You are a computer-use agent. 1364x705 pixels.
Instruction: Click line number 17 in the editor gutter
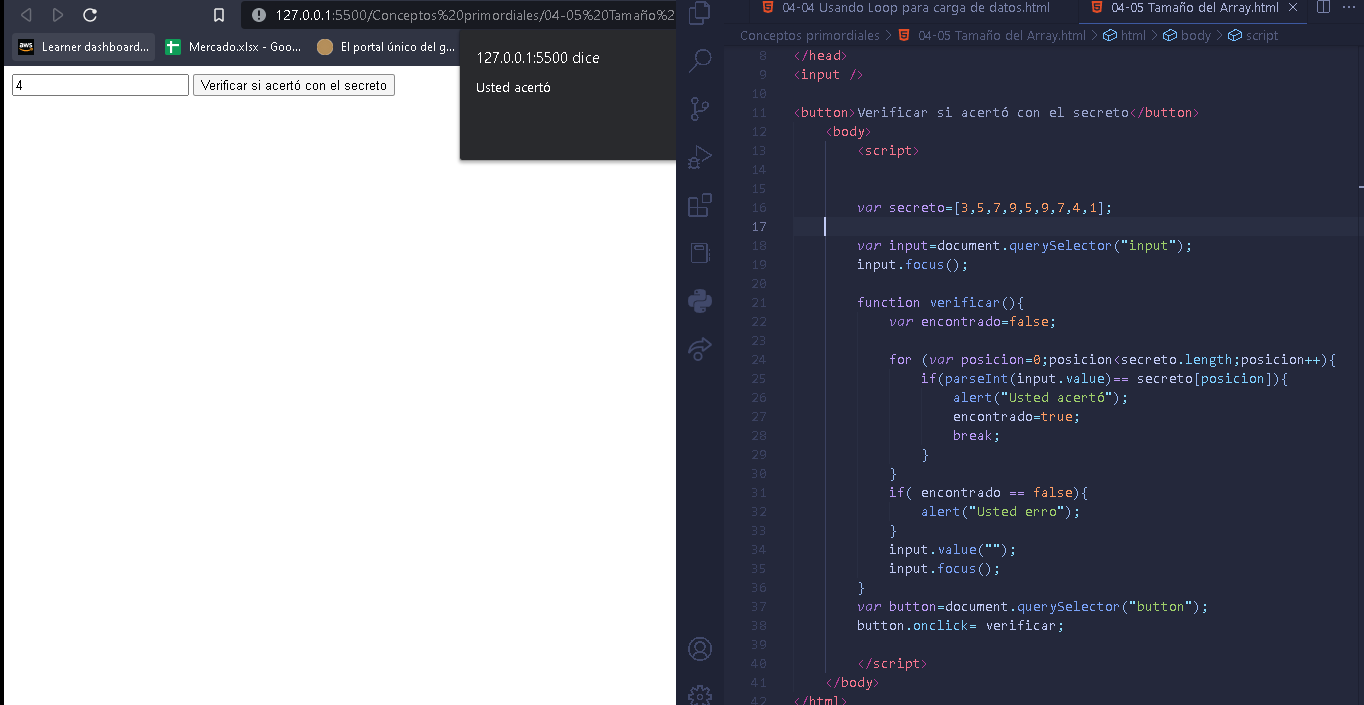pos(759,227)
